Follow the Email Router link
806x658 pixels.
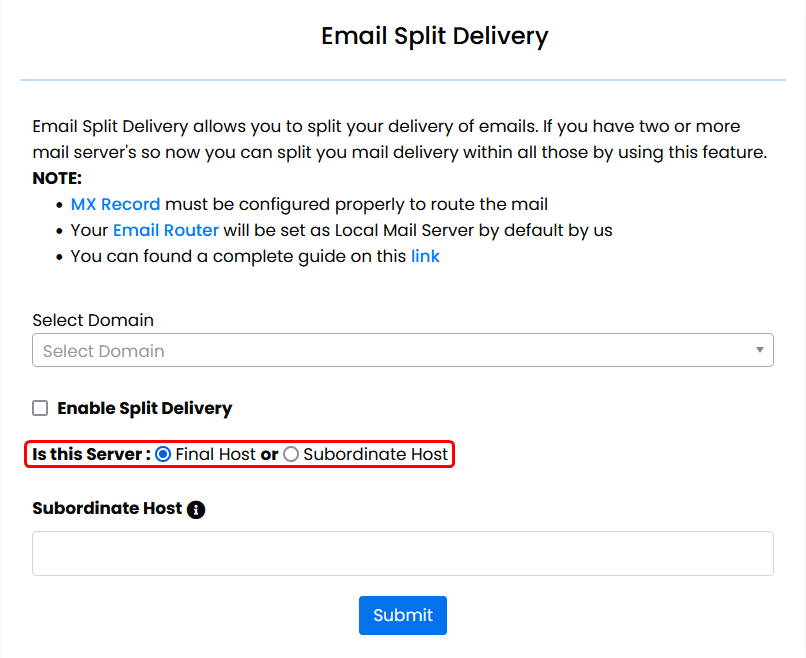[x=165, y=230]
